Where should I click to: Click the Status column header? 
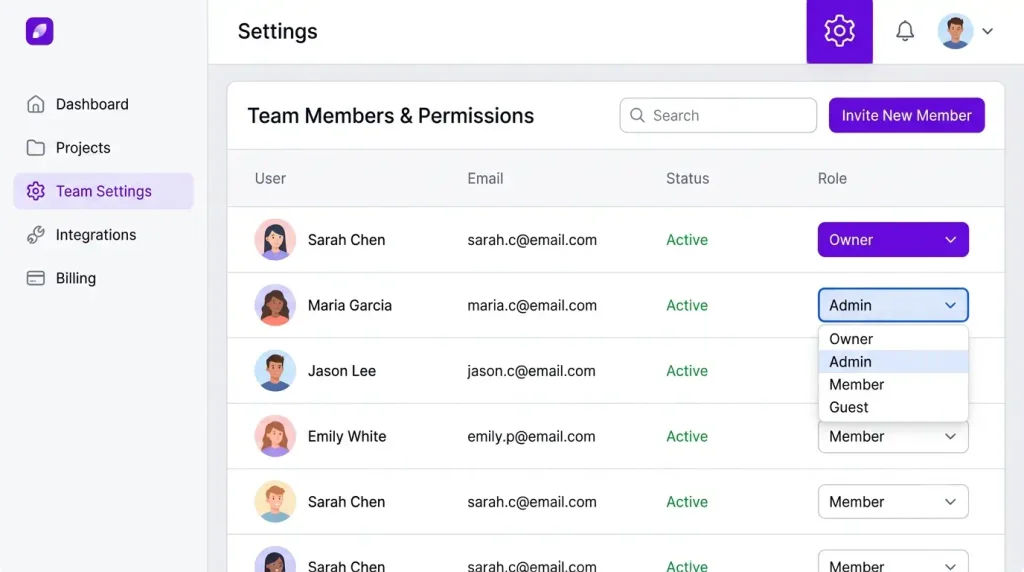(x=687, y=178)
